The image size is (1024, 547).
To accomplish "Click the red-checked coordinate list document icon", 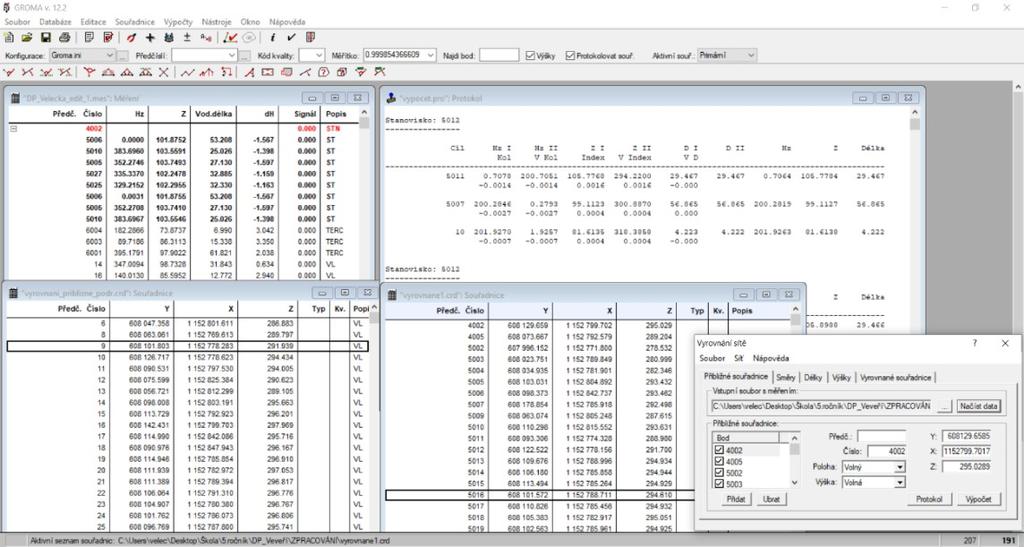I will (108, 38).
